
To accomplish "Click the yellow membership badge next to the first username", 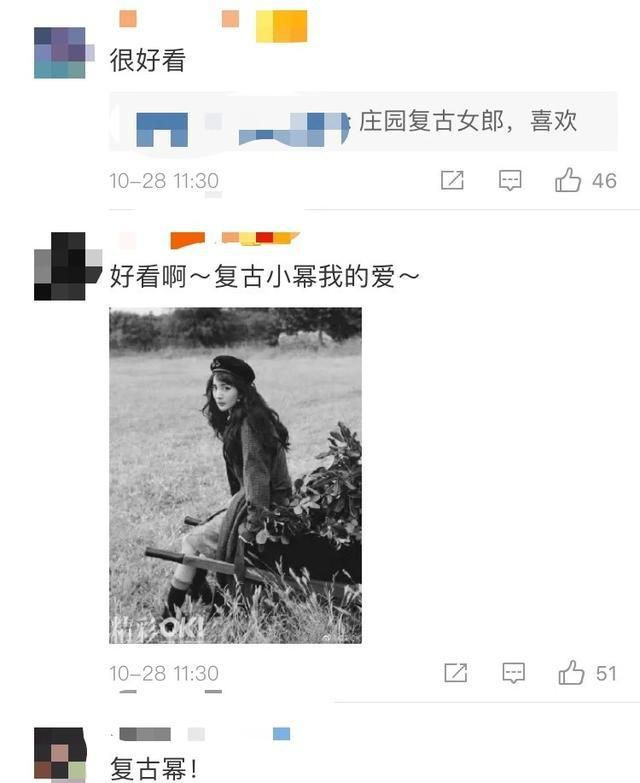I will point(282,26).
